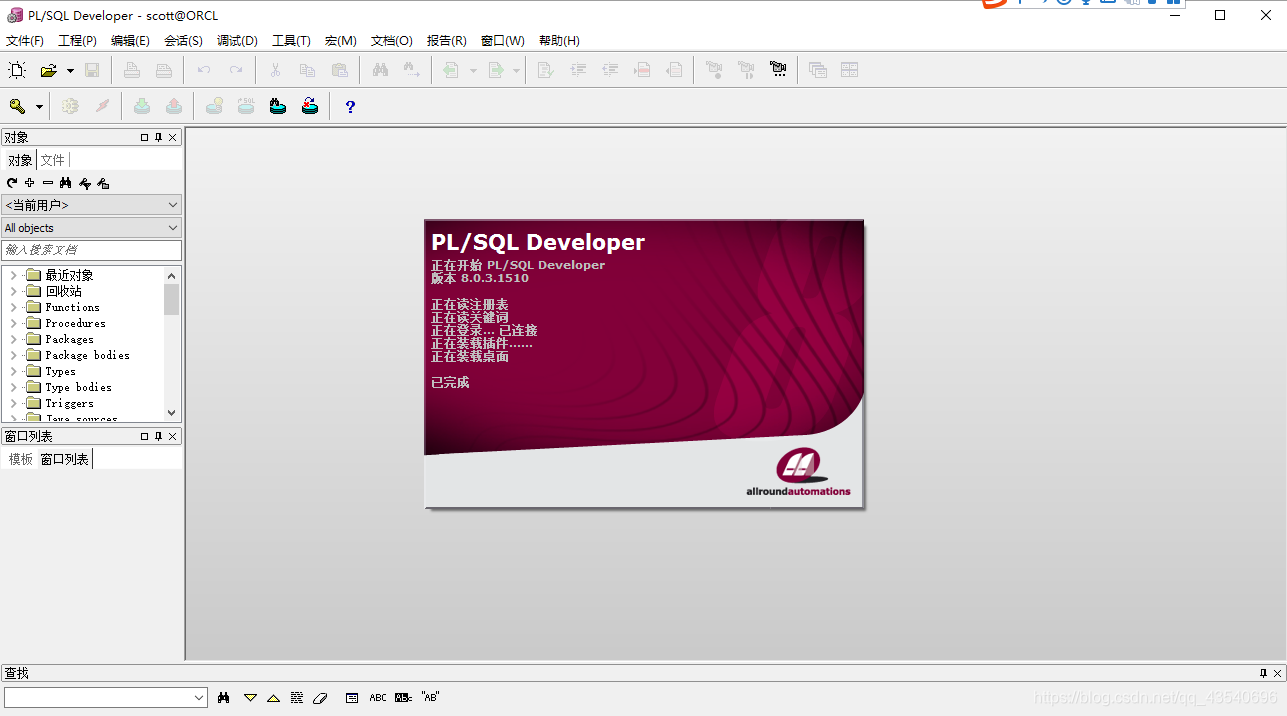The width and height of the screenshot is (1287, 716).
Task: Toggle the ABC case-sensitive search option
Action: [378, 697]
